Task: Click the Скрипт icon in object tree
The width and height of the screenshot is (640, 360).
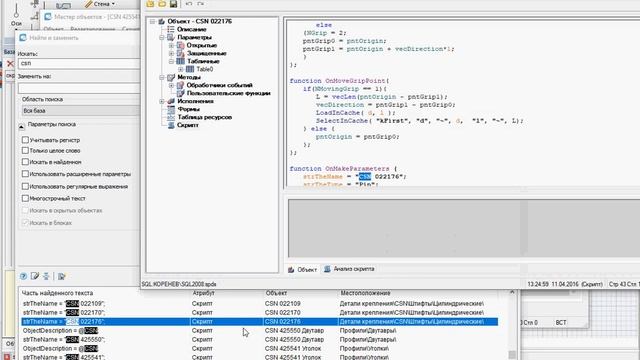Action: point(171,125)
